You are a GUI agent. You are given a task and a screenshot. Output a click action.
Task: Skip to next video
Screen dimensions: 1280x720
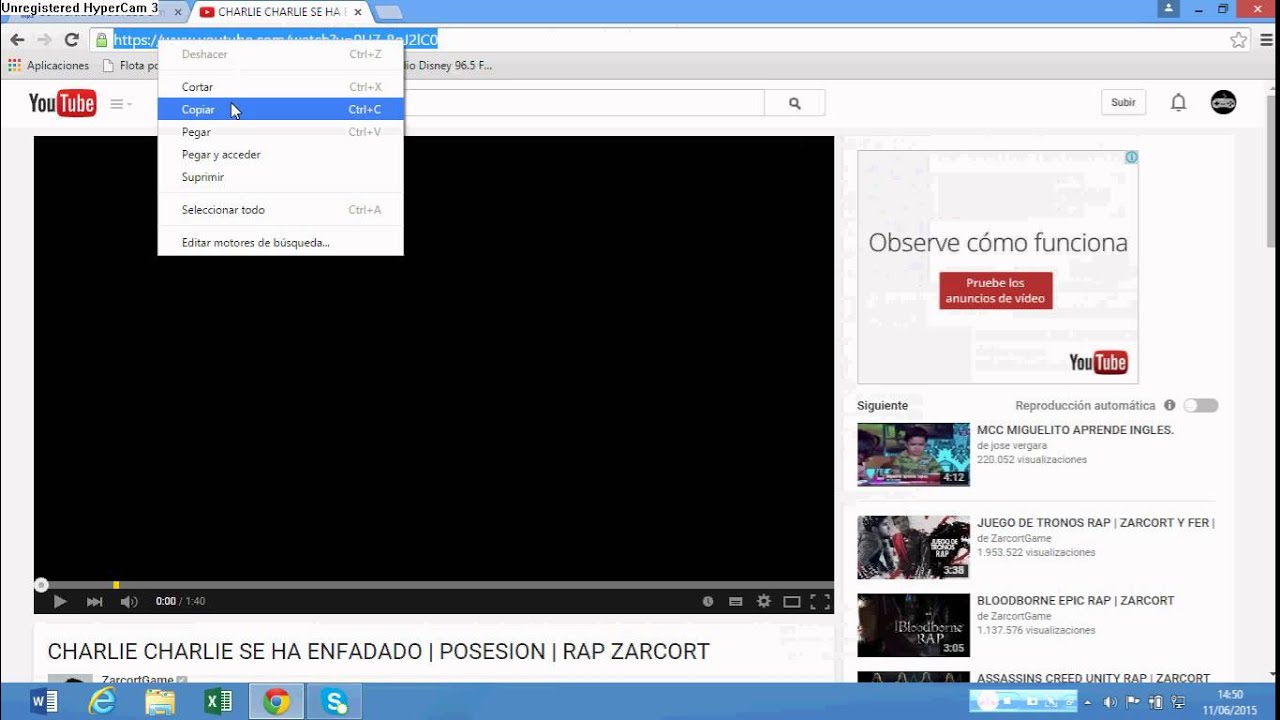[x=94, y=601]
